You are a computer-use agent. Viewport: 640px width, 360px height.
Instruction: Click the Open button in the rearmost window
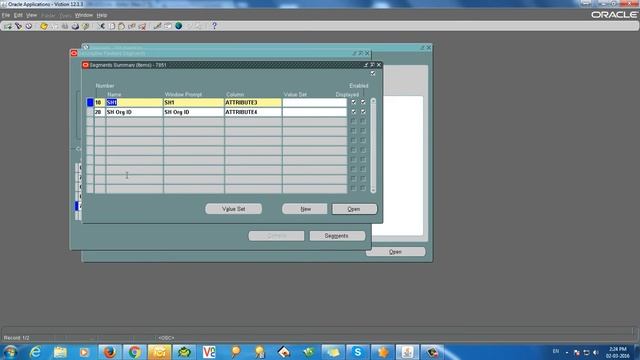[396, 252]
